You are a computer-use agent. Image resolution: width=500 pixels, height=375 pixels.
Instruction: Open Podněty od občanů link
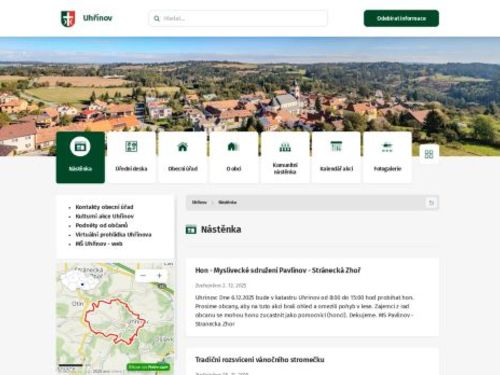(x=102, y=225)
